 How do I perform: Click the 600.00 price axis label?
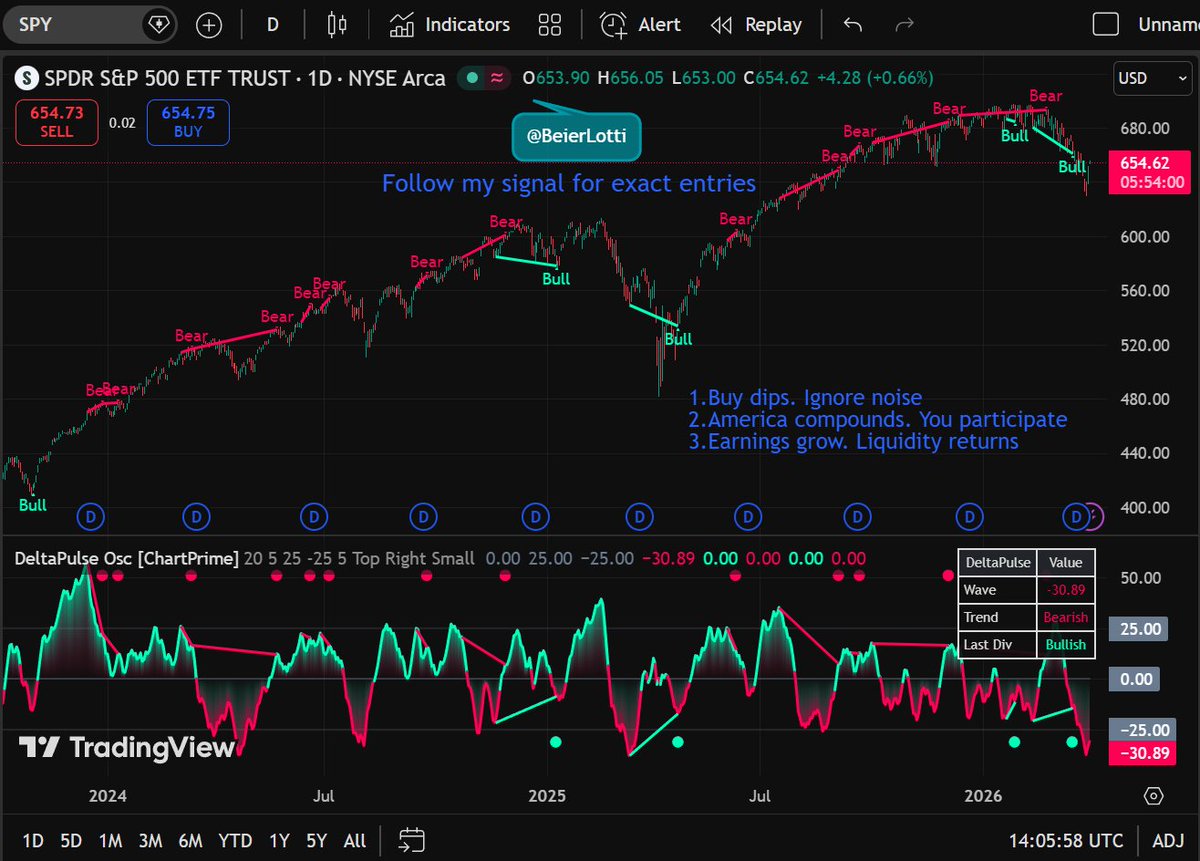pos(1144,237)
